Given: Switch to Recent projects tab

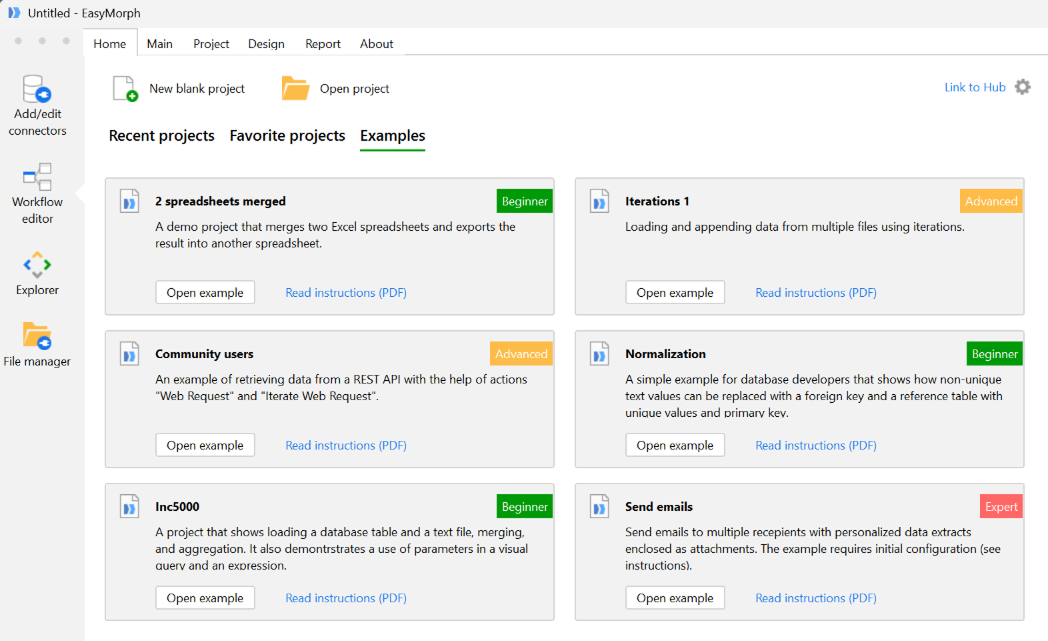Looking at the screenshot, I should 162,136.
